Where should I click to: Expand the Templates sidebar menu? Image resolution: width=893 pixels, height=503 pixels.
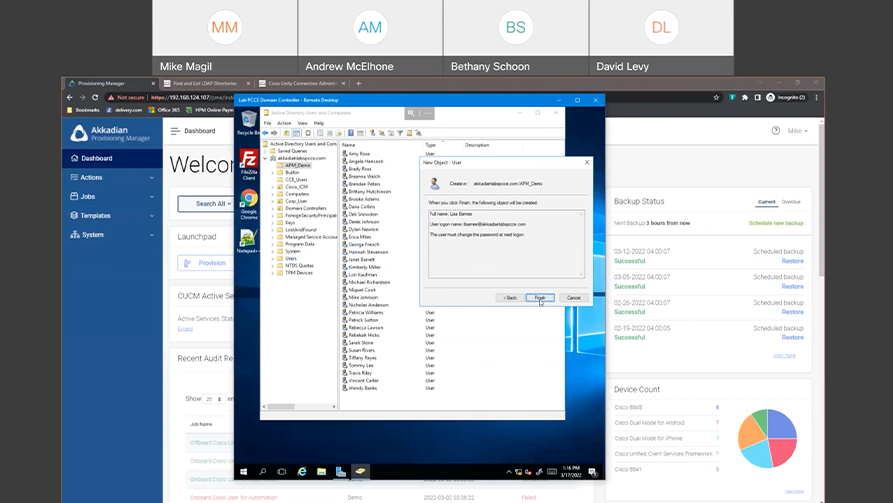(112, 216)
